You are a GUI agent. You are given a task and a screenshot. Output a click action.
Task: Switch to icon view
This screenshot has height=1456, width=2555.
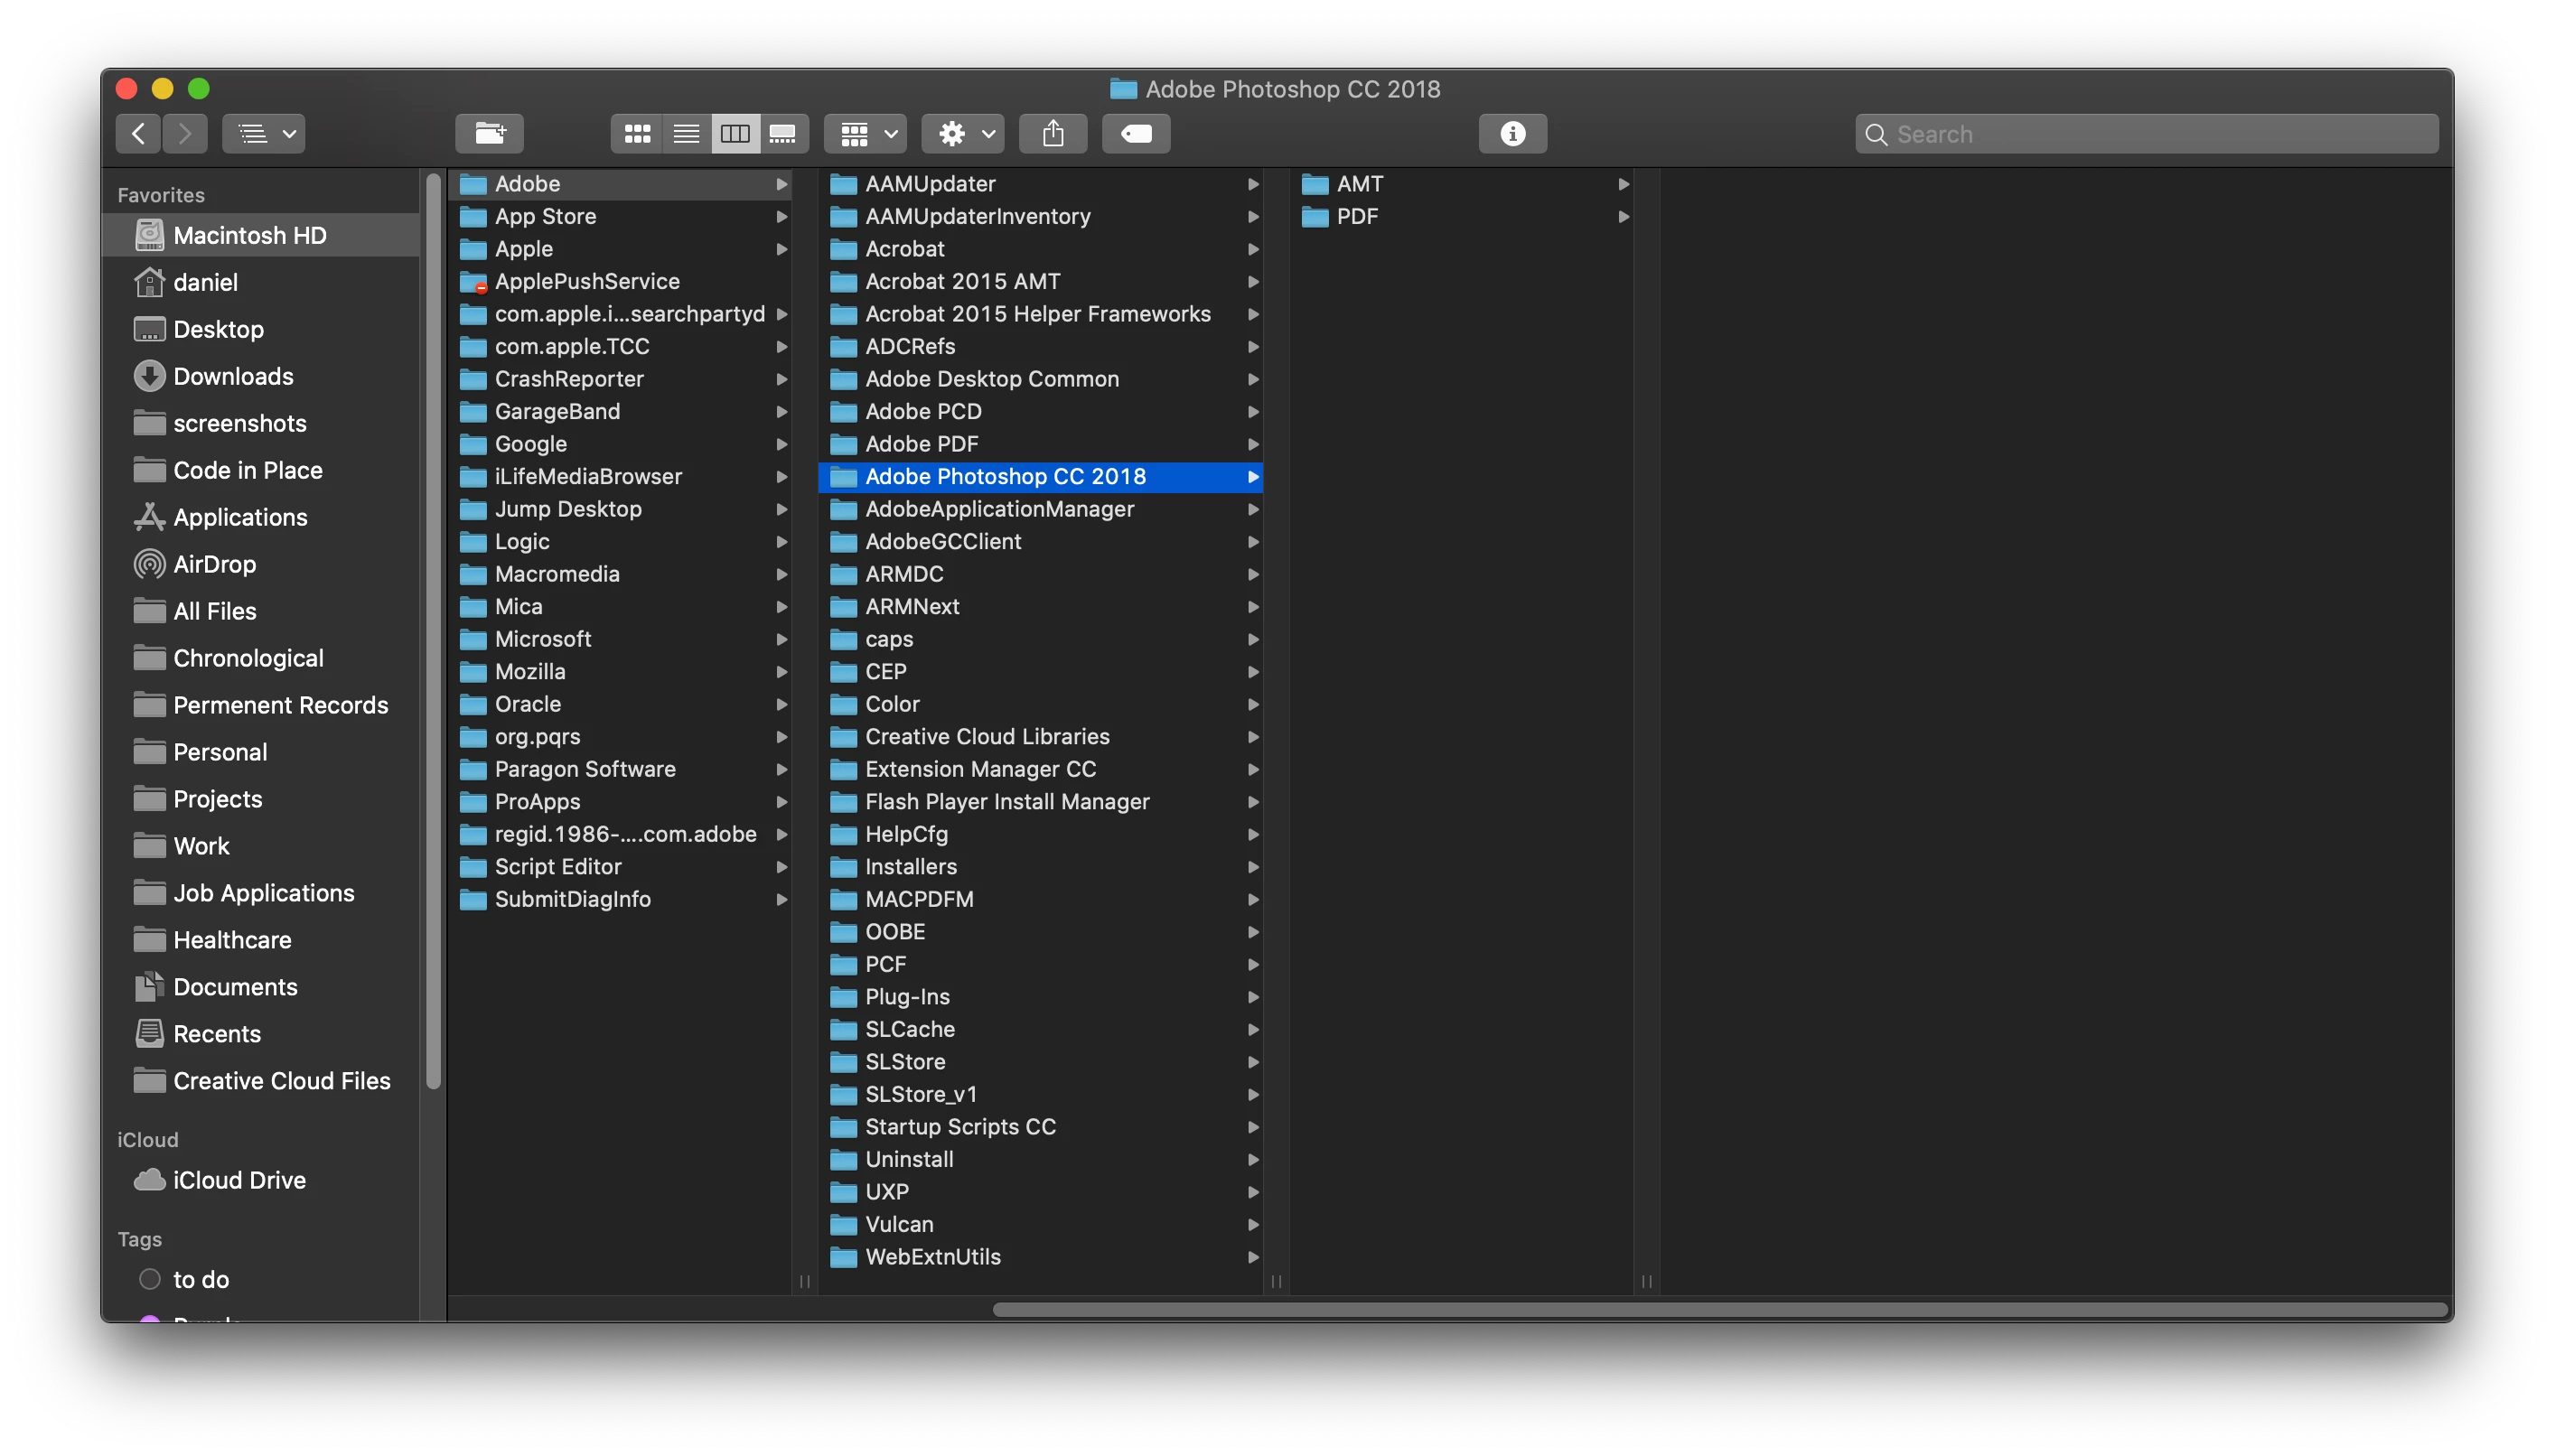637,134
